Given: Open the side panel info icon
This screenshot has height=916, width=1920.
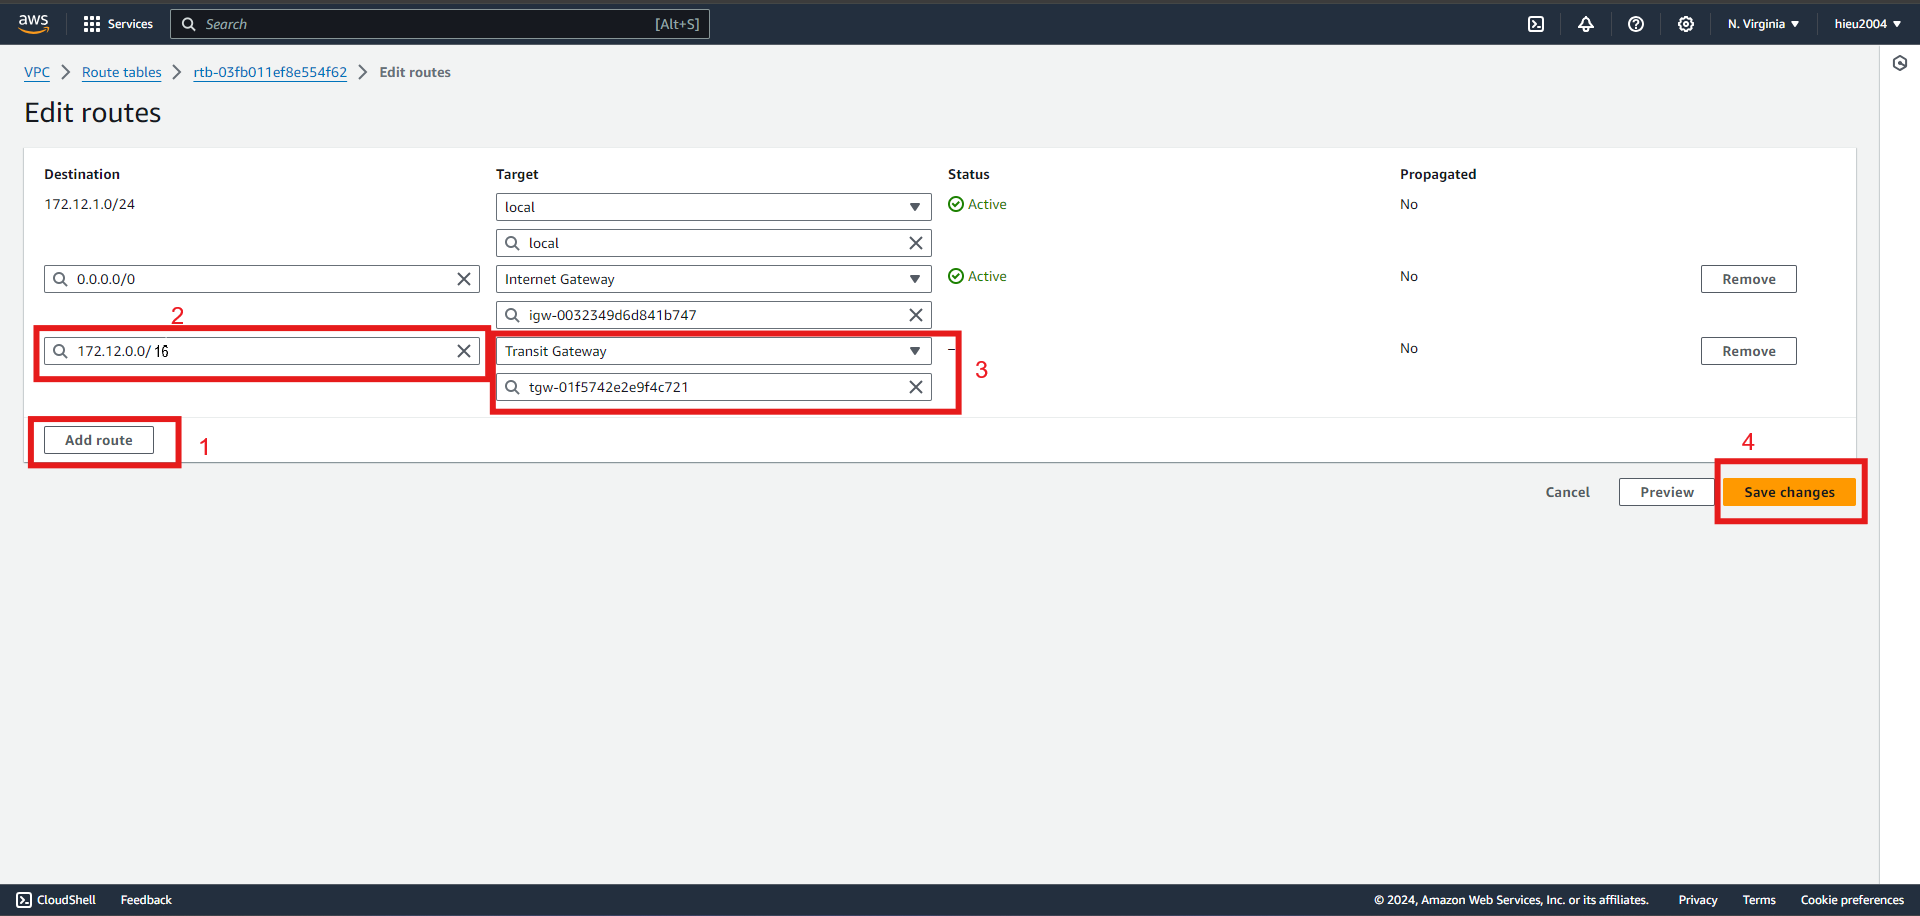Looking at the screenshot, I should pos(1900,63).
